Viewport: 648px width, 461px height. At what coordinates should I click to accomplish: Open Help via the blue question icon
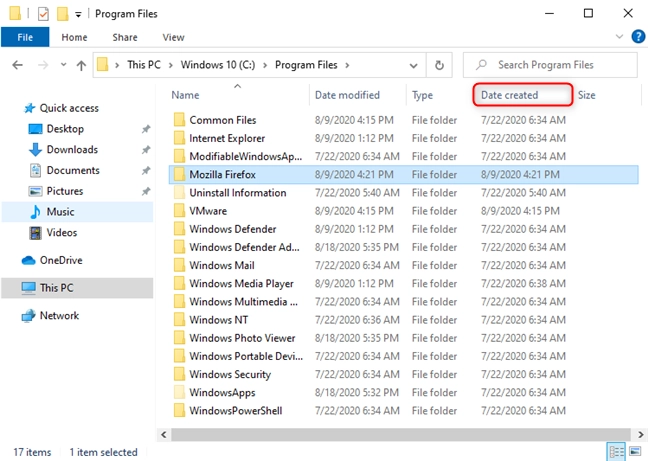638,36
